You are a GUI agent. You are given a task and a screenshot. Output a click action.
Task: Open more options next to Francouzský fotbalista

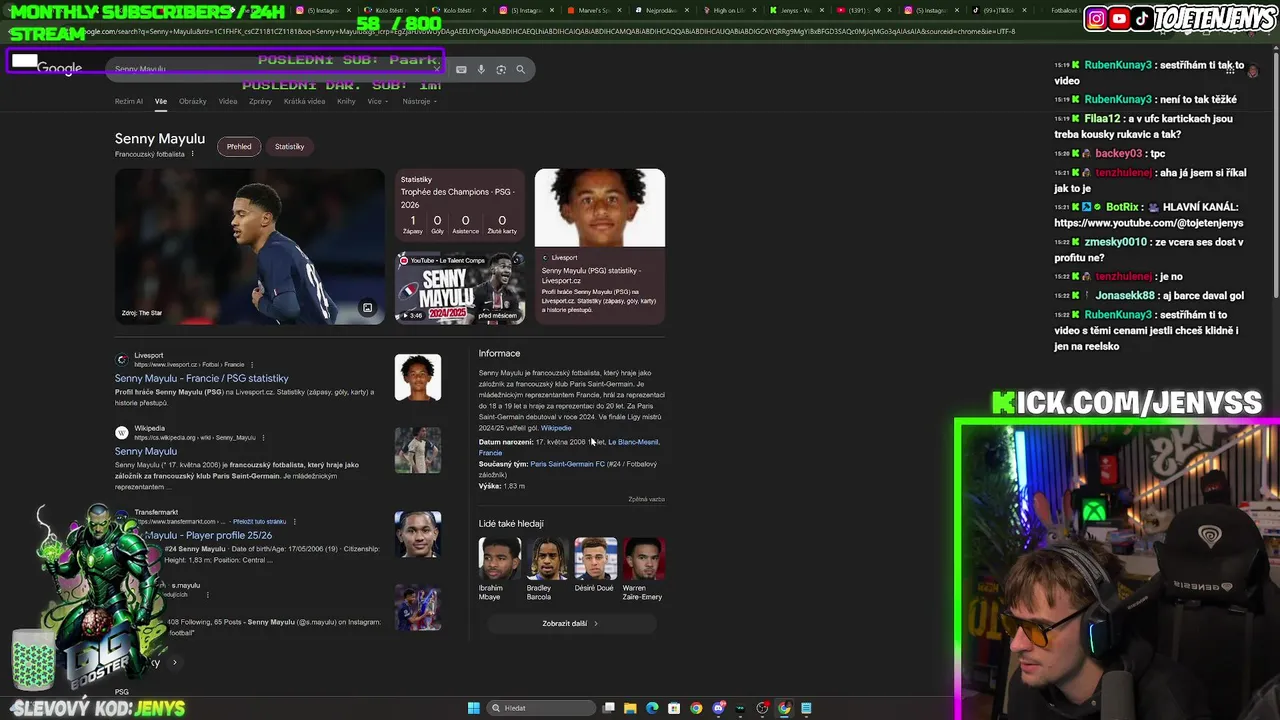192,154
